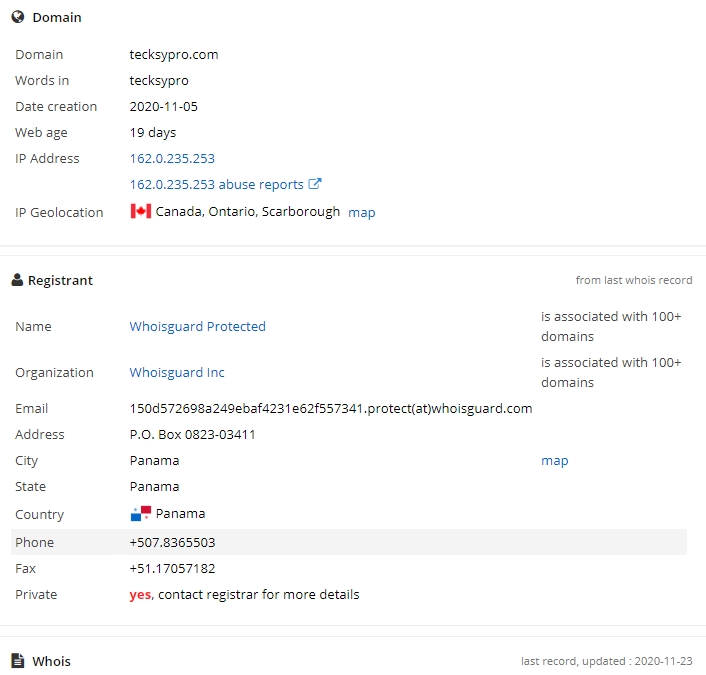The width and height of the screenshot is (706, 675).
Task: Click the document icon beside Whois heading
Action: point(18,660)
